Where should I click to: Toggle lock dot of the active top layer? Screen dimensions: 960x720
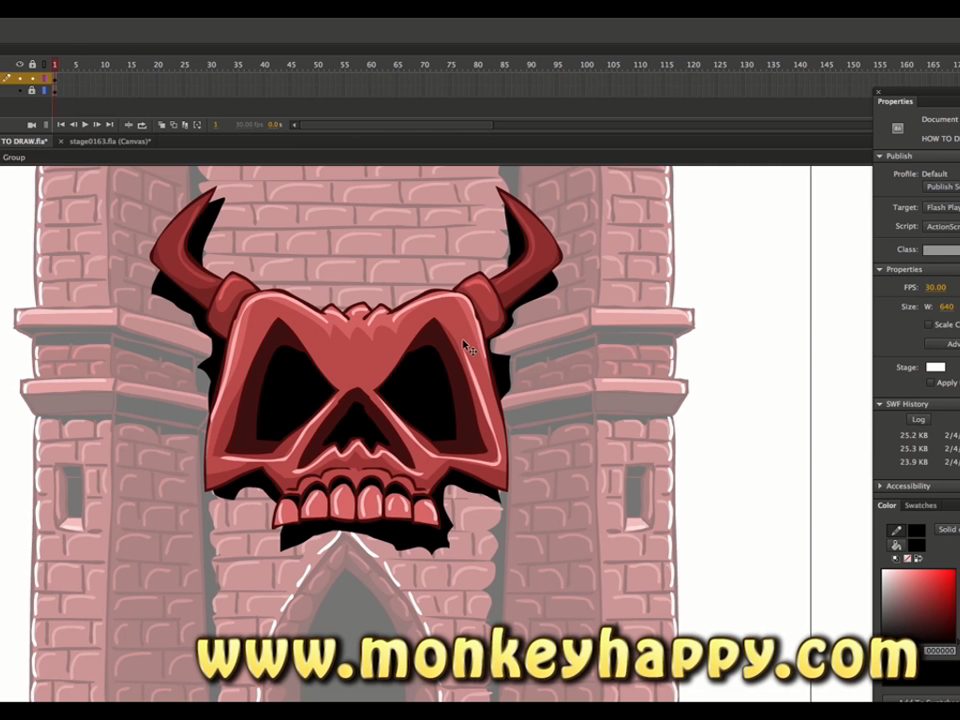32,78
